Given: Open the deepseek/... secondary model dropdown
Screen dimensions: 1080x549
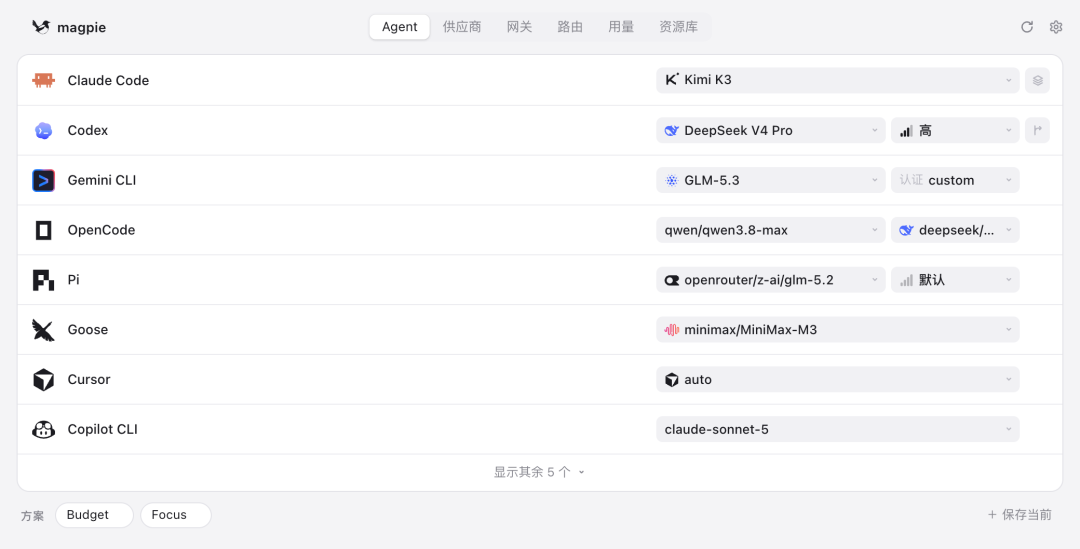Looking at the screenshot, I should coord(955,230).
